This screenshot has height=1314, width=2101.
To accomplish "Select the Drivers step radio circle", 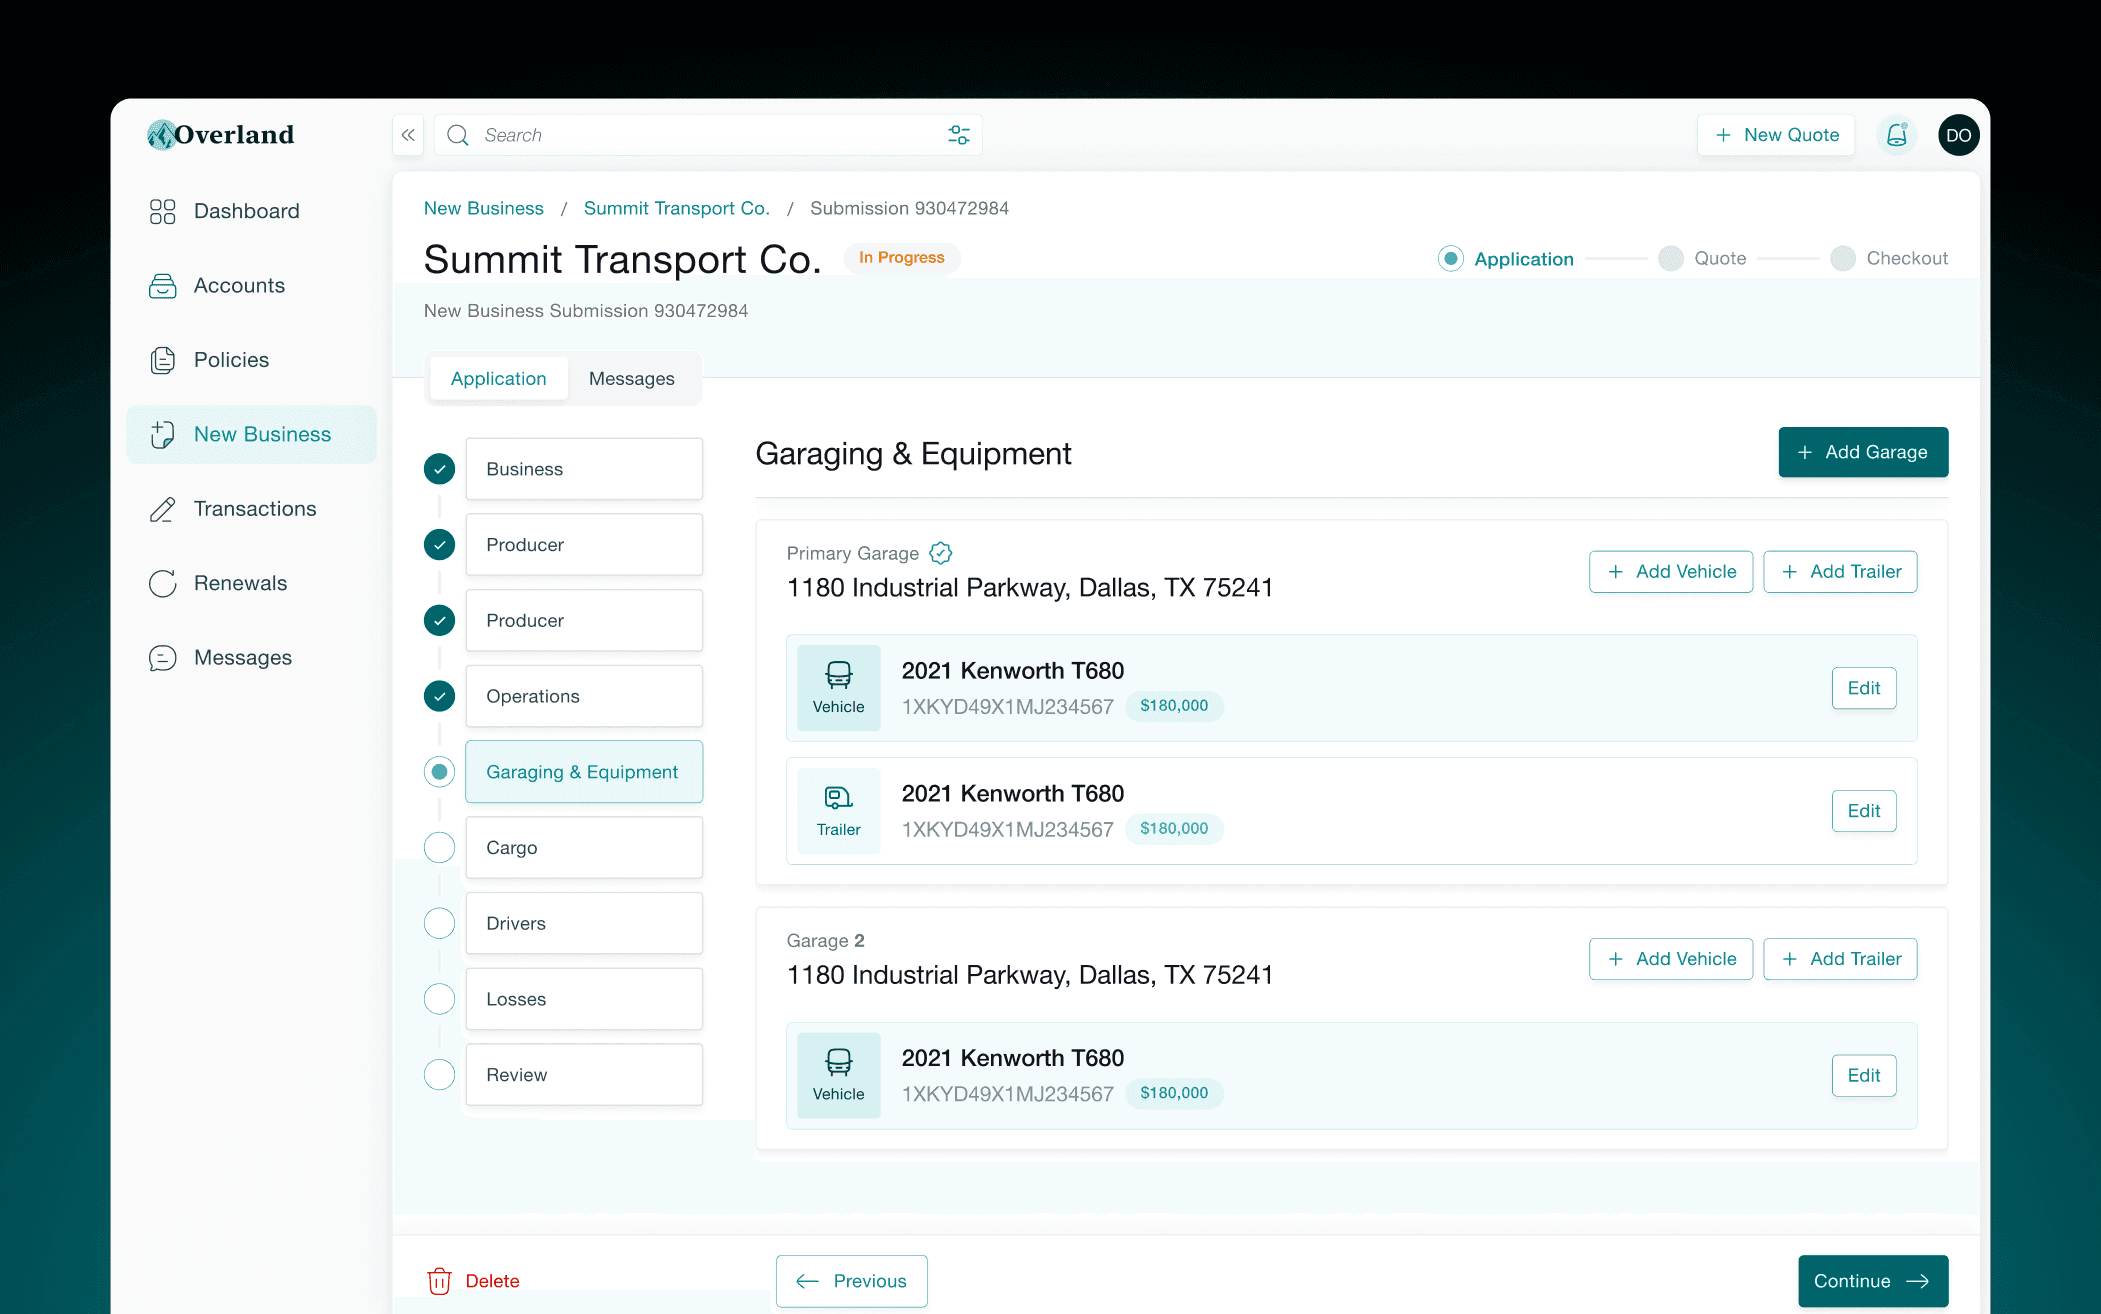I will pos(439,923).
